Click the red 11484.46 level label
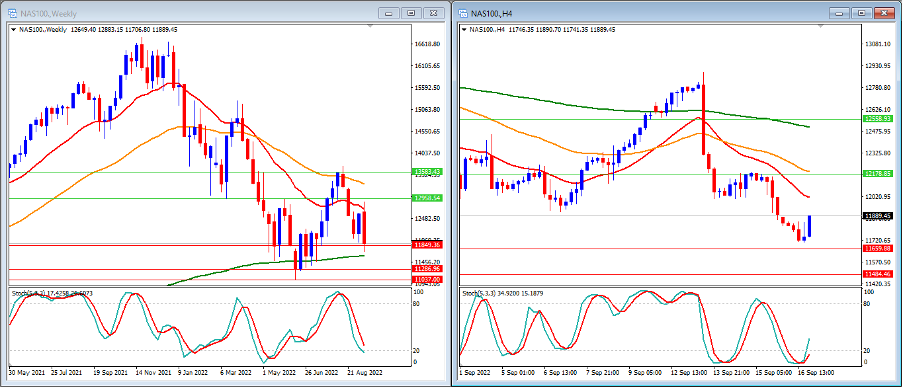The width and height of the screenshot is (904, 388). pyautogui.click(x=878, y=274)
